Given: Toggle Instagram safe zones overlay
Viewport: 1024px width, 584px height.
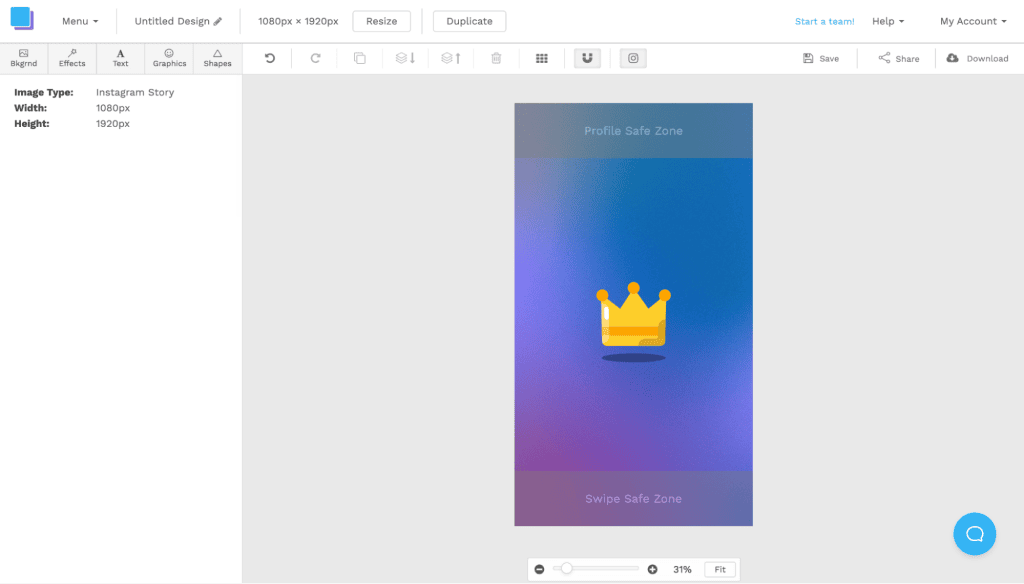Looking at the screenshot, I should [633, 58].
